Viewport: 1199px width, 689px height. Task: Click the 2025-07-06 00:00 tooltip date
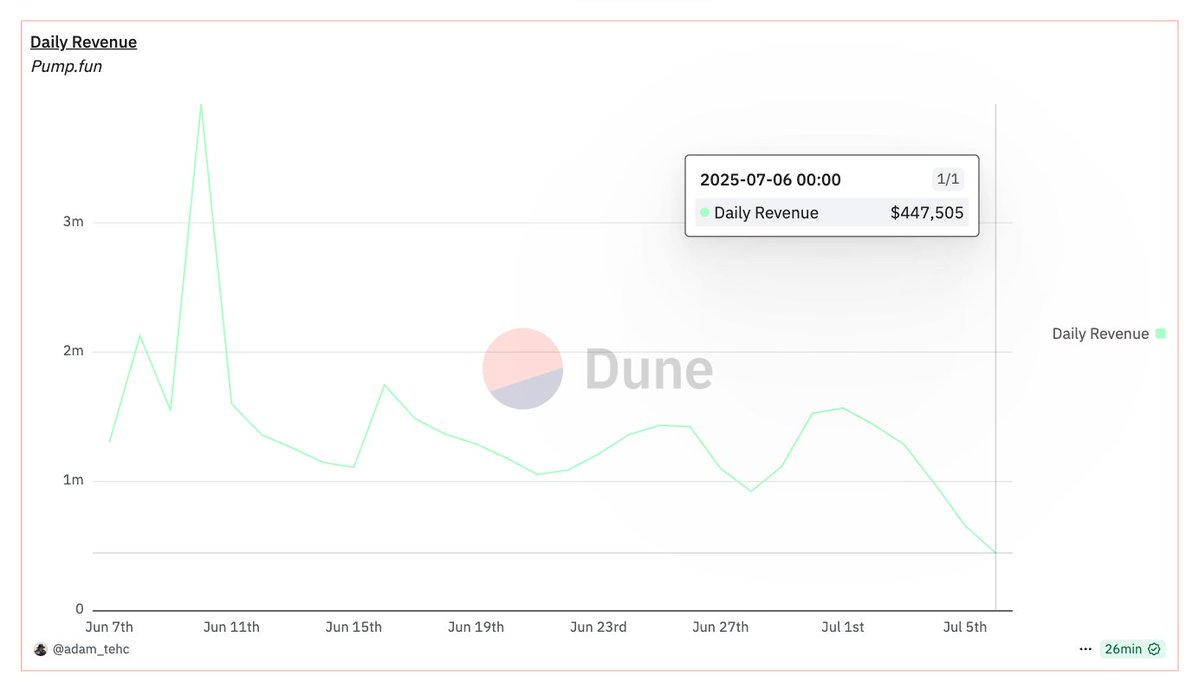[770, 180]
